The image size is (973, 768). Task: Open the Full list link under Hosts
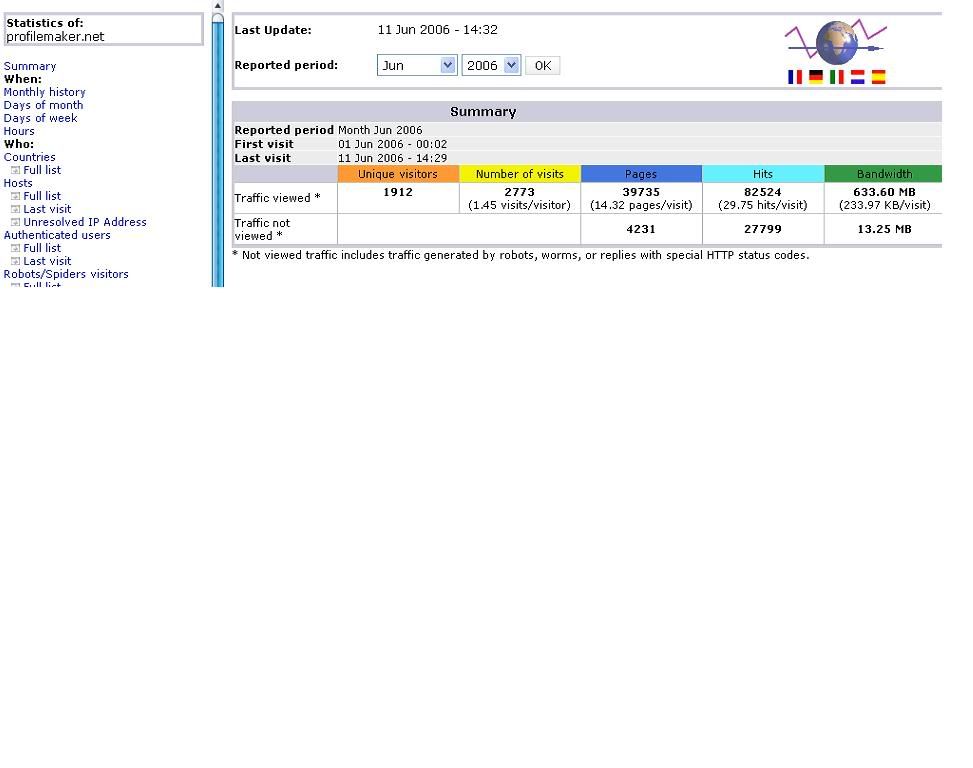(x=42, y=196)
